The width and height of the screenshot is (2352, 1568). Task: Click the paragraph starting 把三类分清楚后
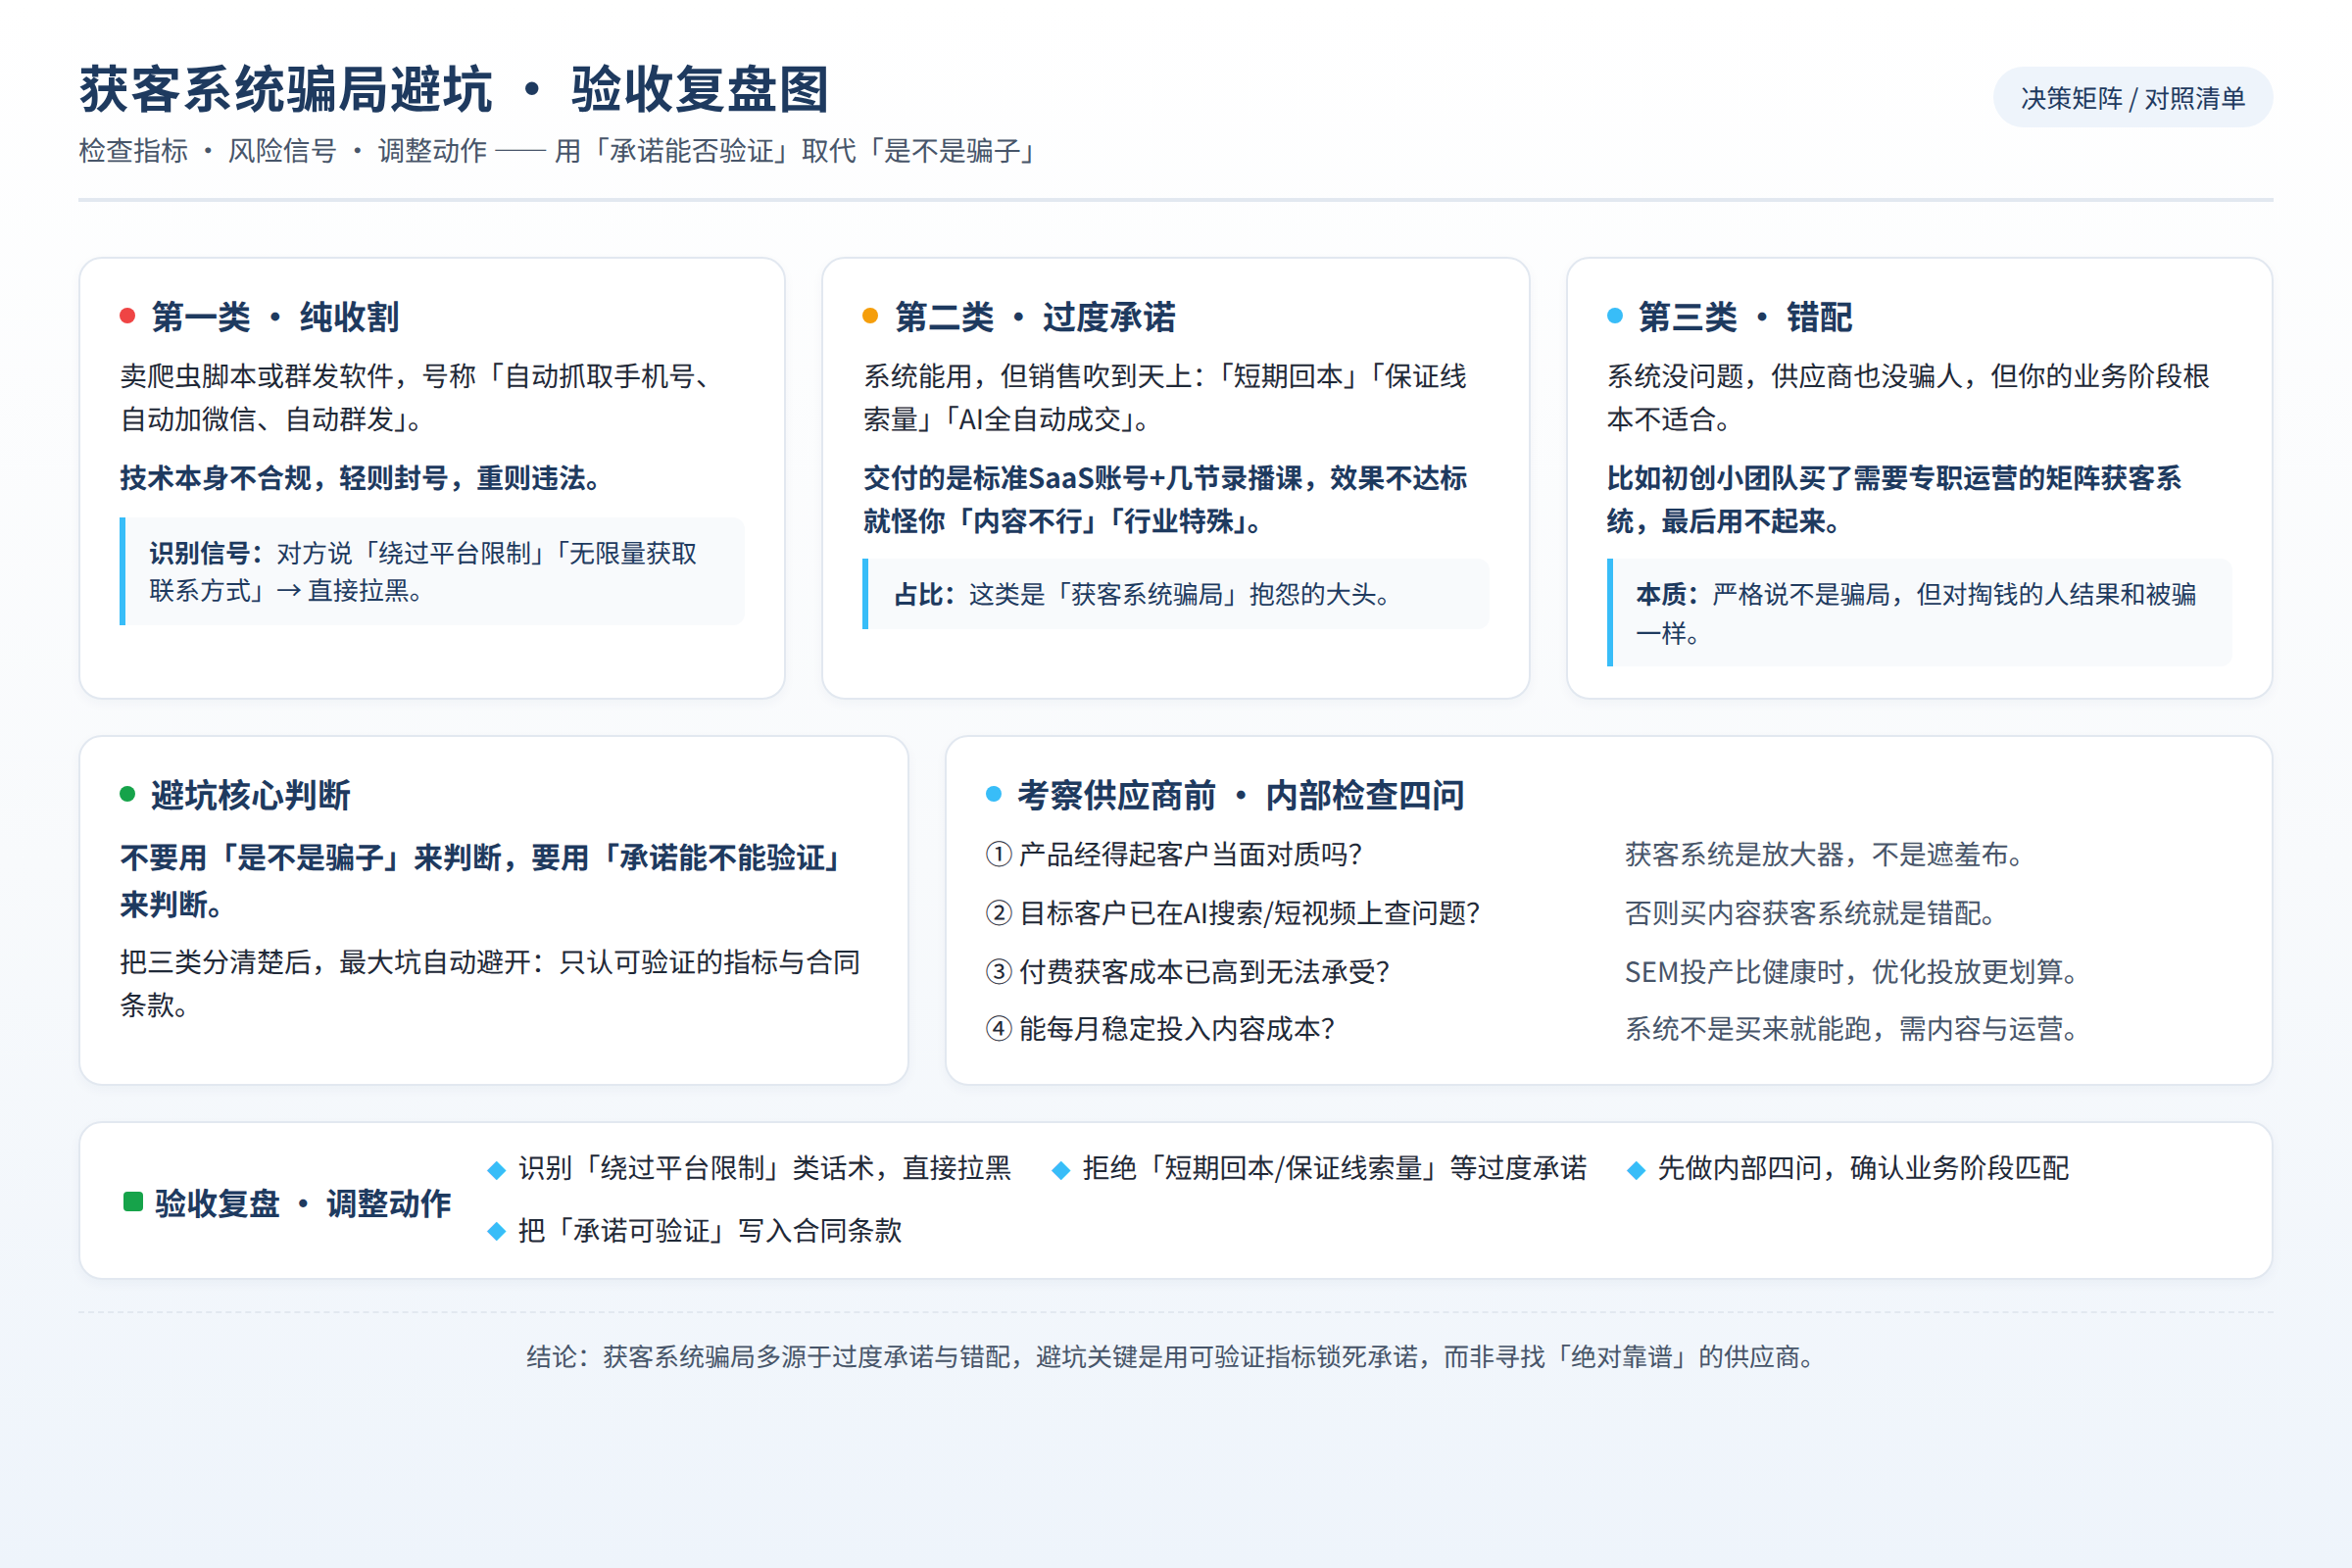[490, 984]
